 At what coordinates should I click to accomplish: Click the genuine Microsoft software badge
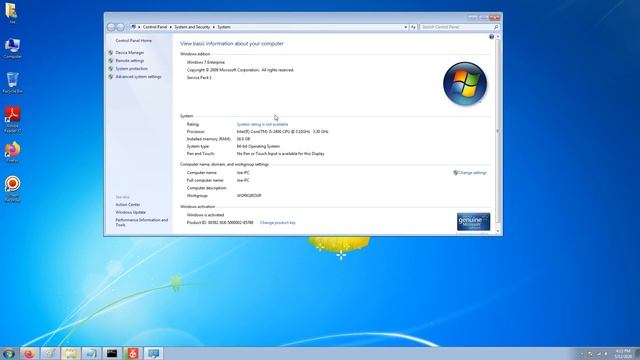(x=473, y=222)
